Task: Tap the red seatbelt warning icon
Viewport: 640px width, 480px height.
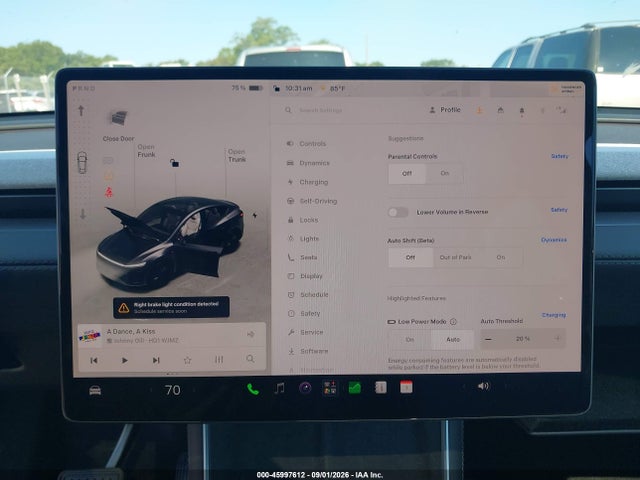Action: coord(109,192)
